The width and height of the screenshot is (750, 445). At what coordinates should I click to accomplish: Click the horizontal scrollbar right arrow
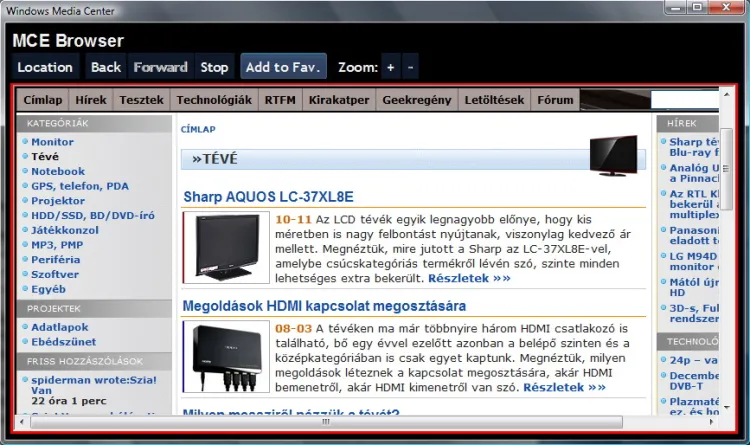(x=712, y=422)
